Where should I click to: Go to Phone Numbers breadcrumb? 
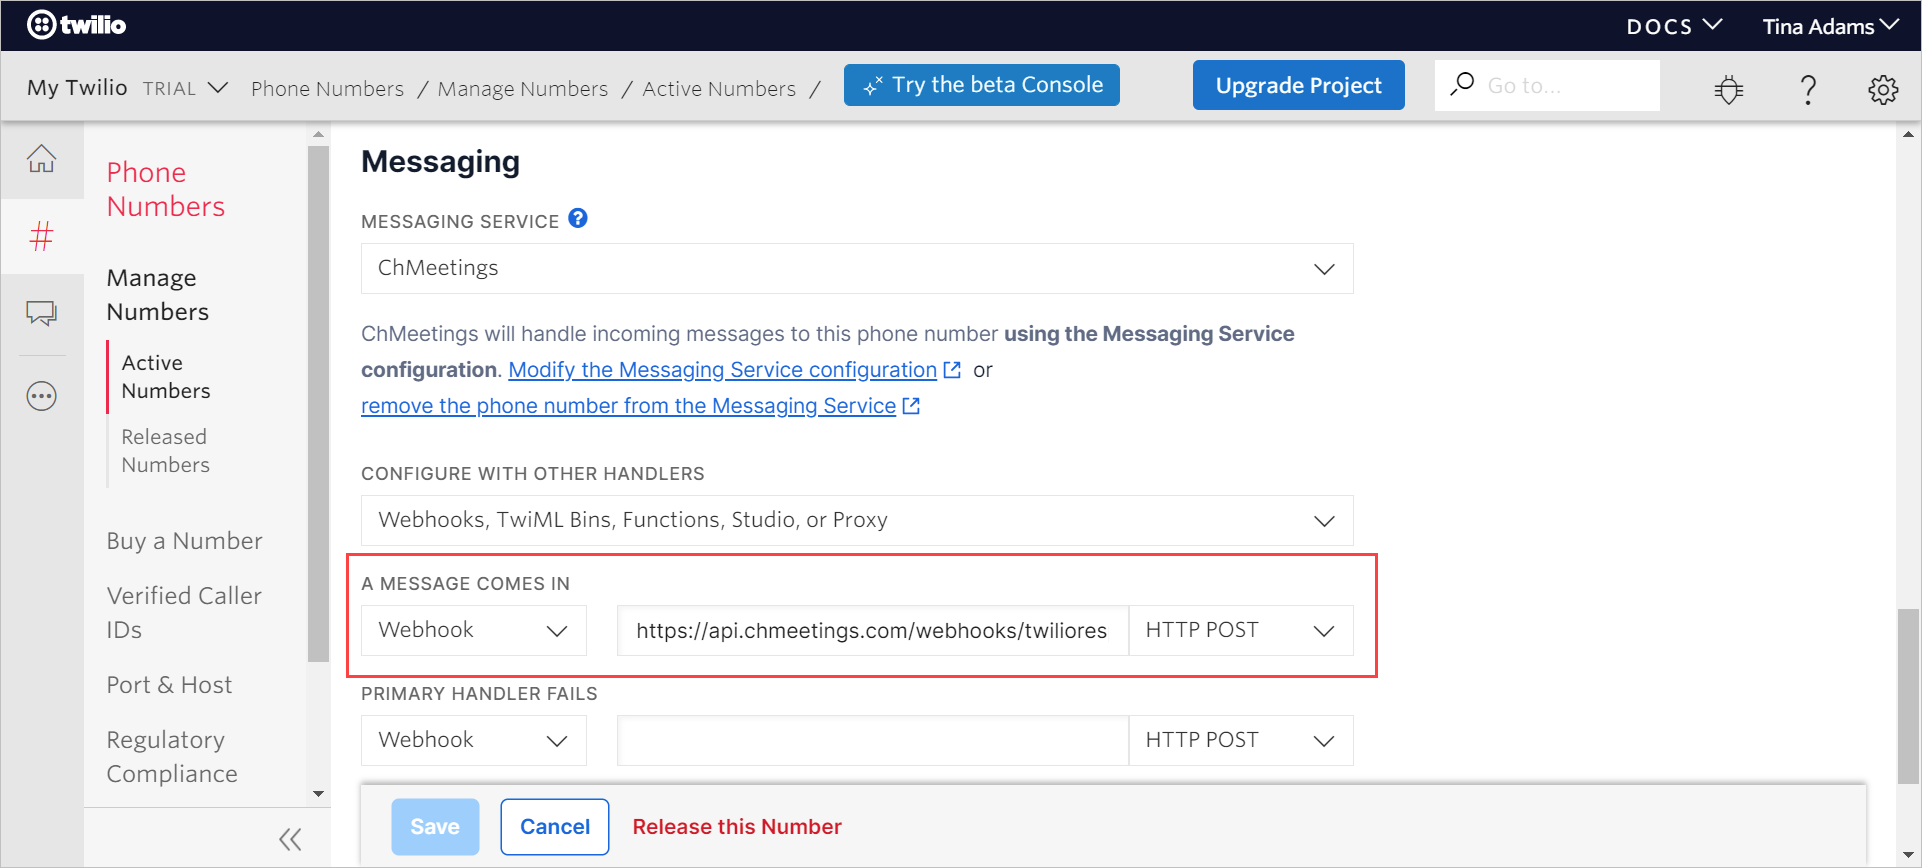(x=327, y=88)
